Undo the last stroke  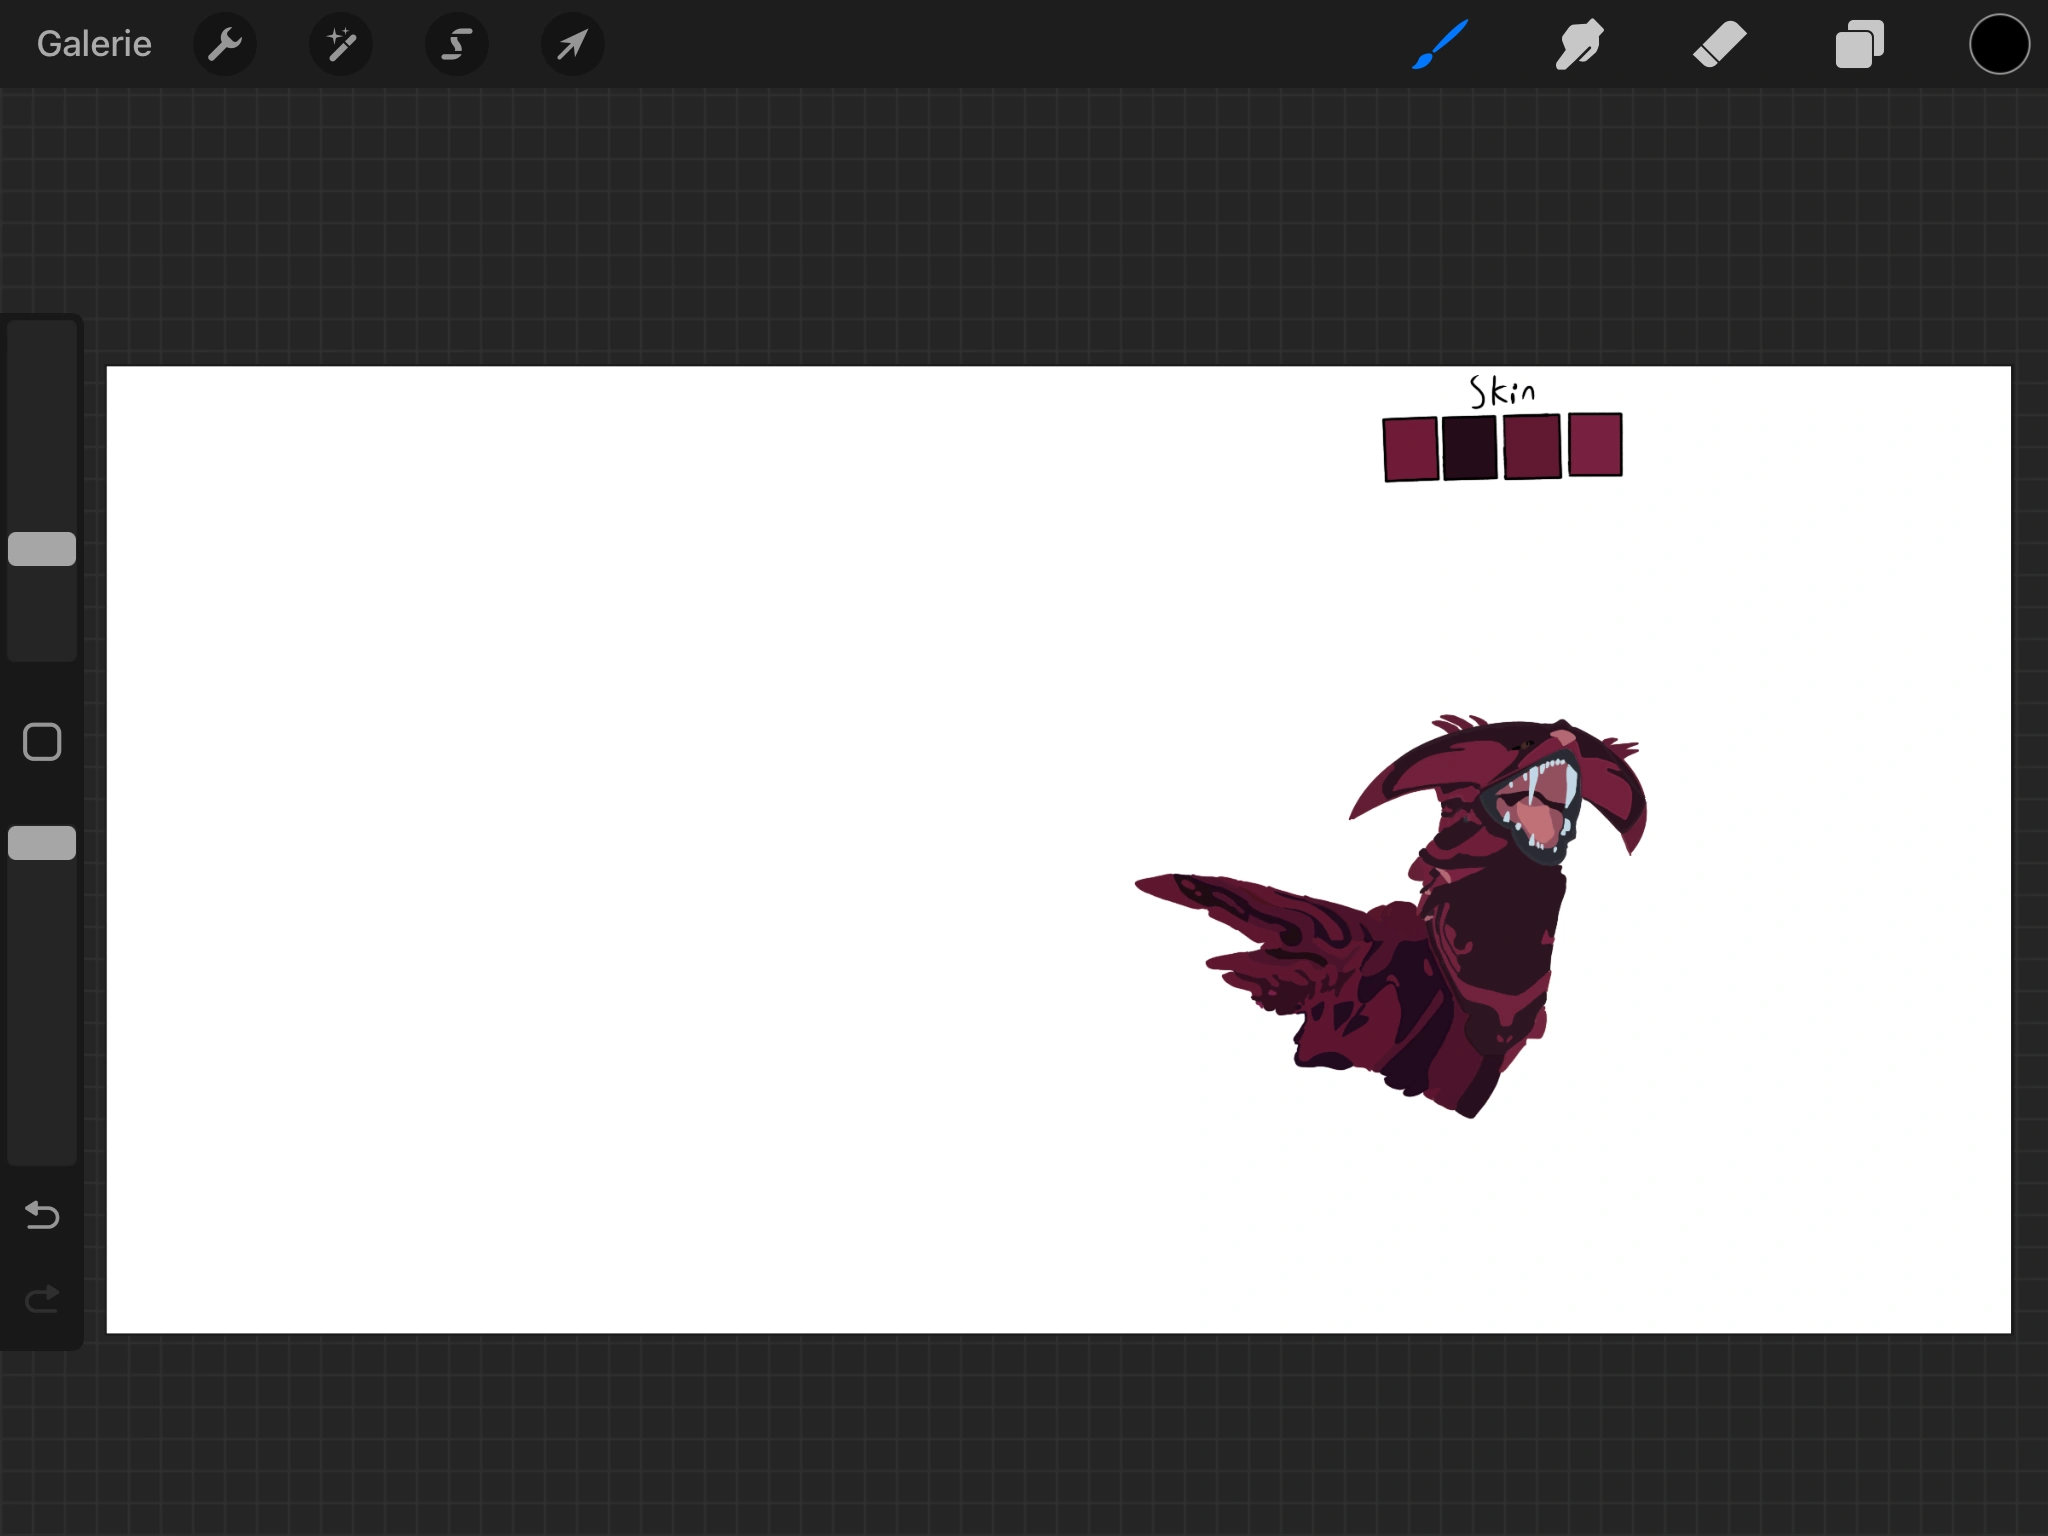(42, 1215)
